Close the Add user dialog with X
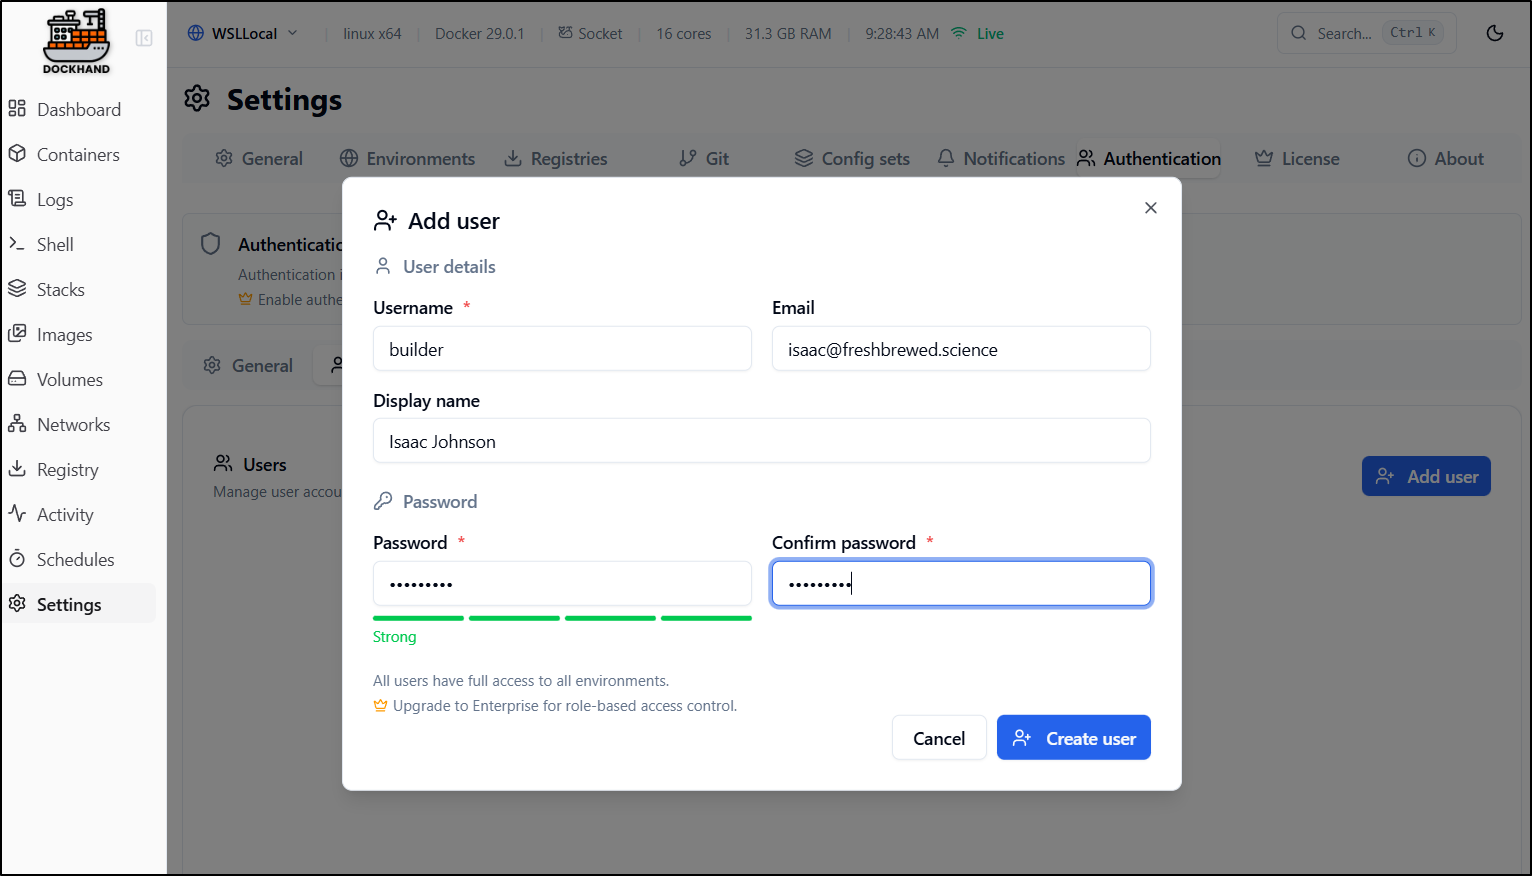The image size is (1532, 876). pos(1150,208)
